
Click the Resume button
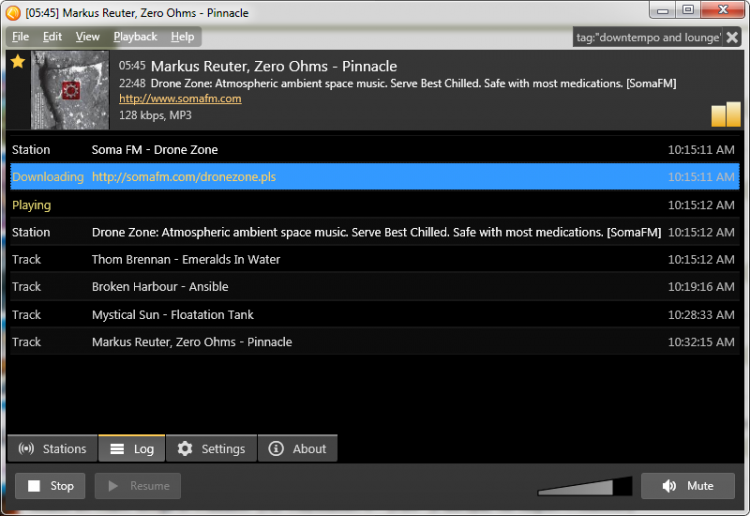pyautogui.click(x=138, y=486)
